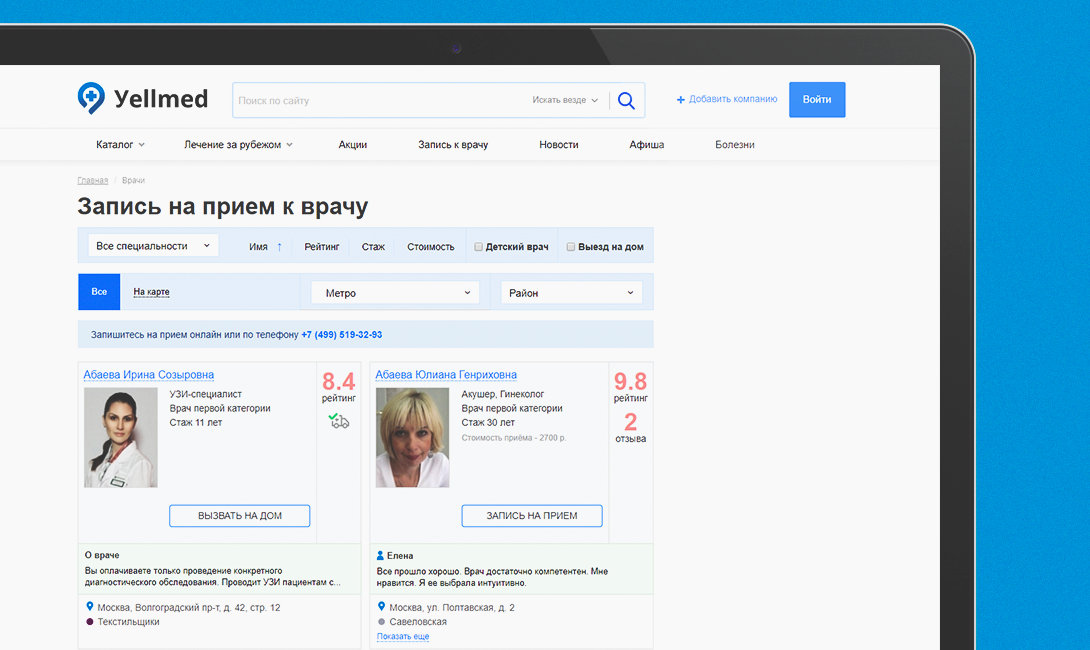Click the УЗИ-специалист specialty text
Screen dimensions: 1090x650
pos(206,394)
